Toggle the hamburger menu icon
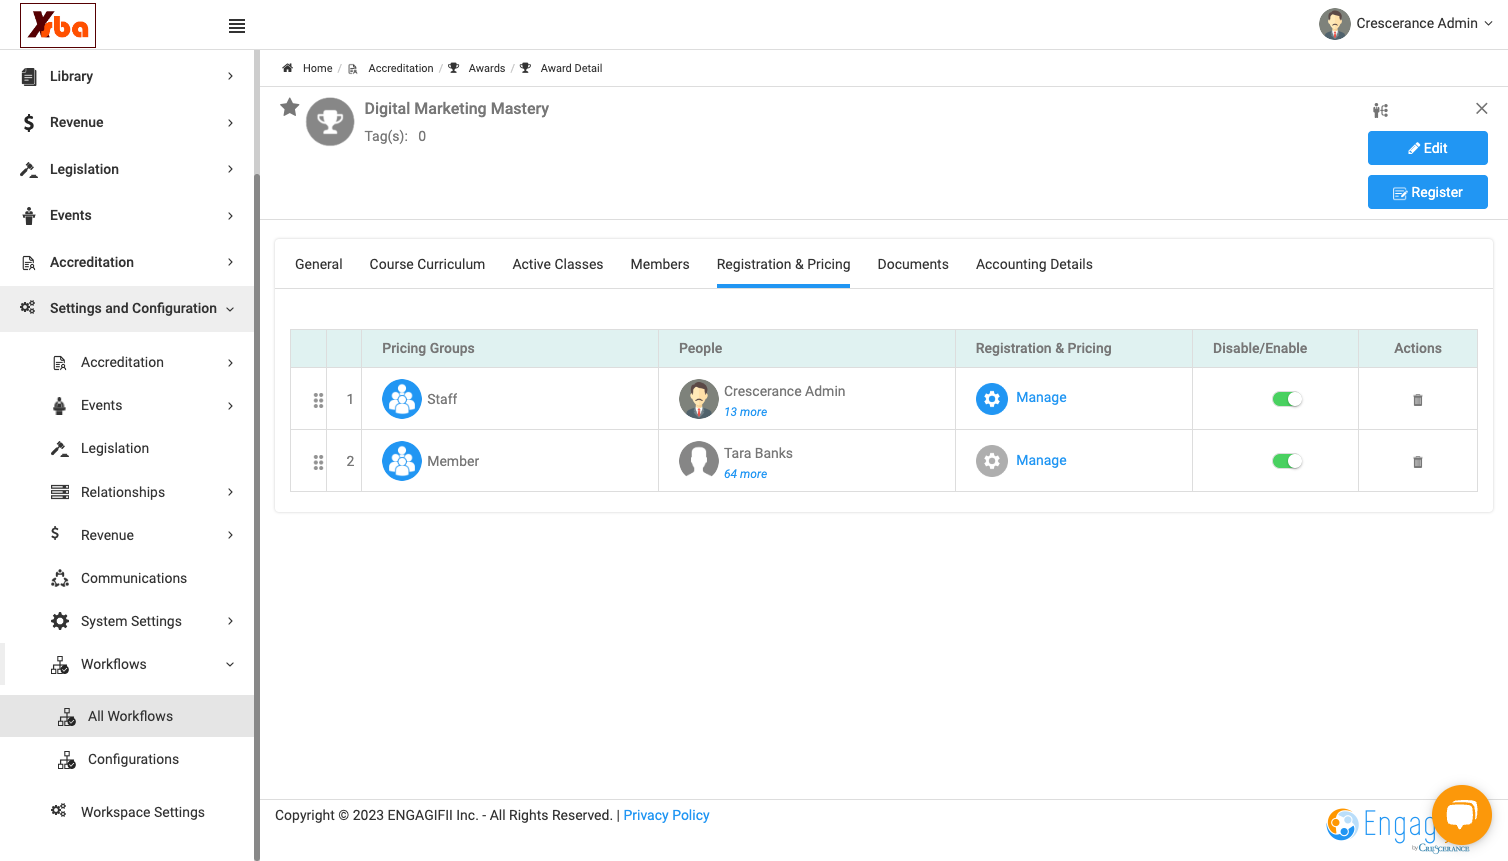 click(237, 26)
